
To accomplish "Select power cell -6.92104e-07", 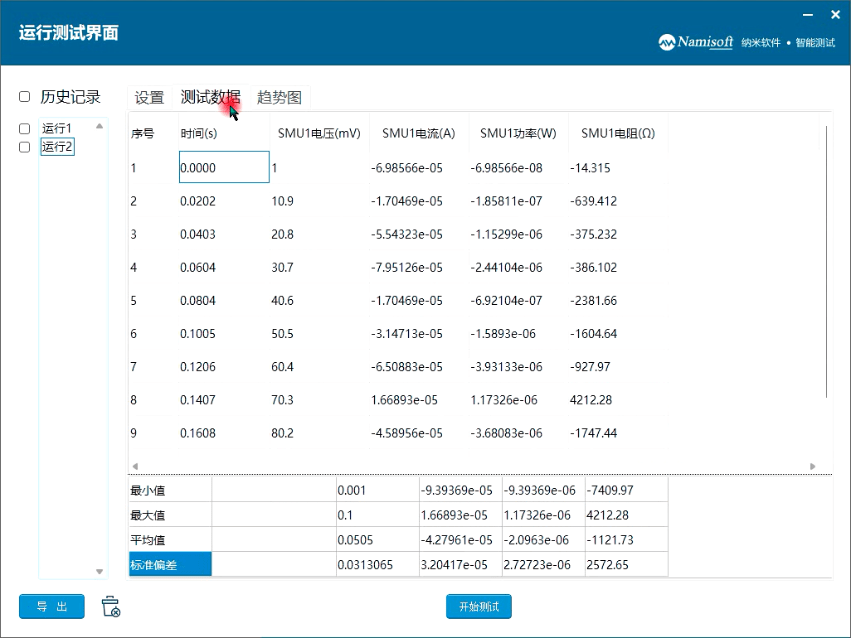I will (x=518, y=301).
